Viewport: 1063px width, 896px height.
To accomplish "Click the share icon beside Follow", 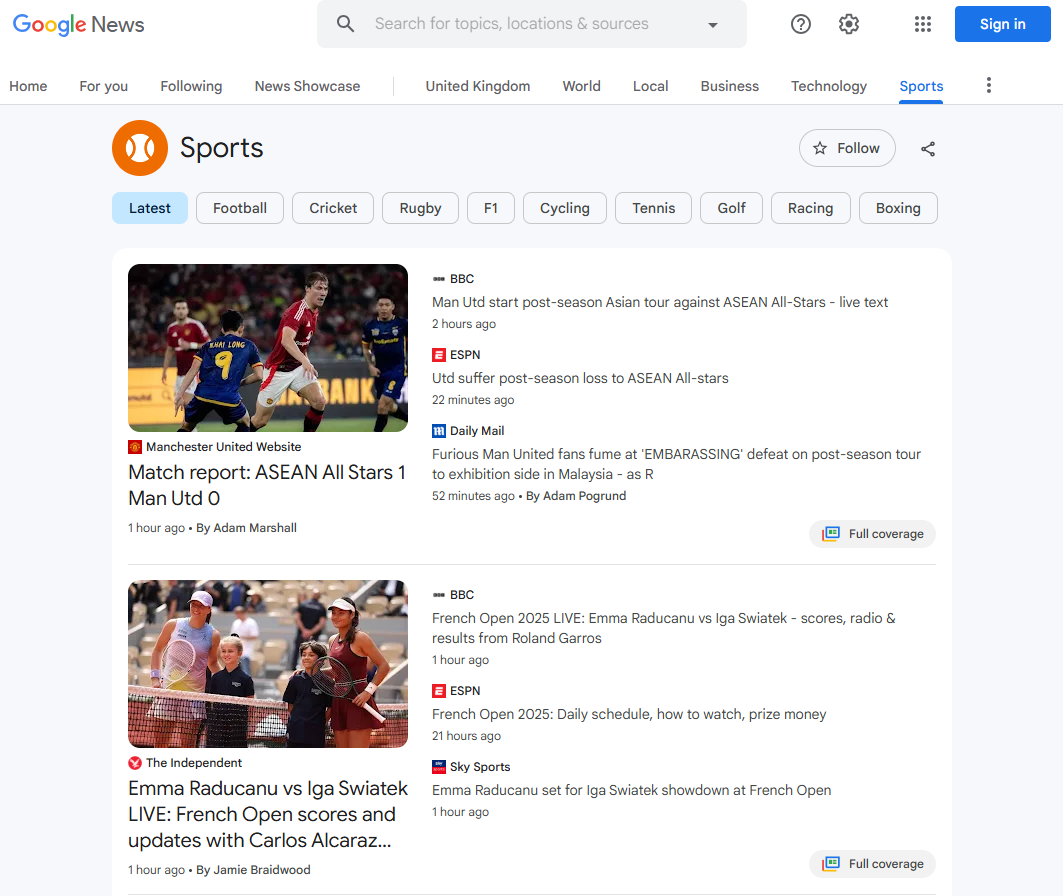I will pos(928,149).
